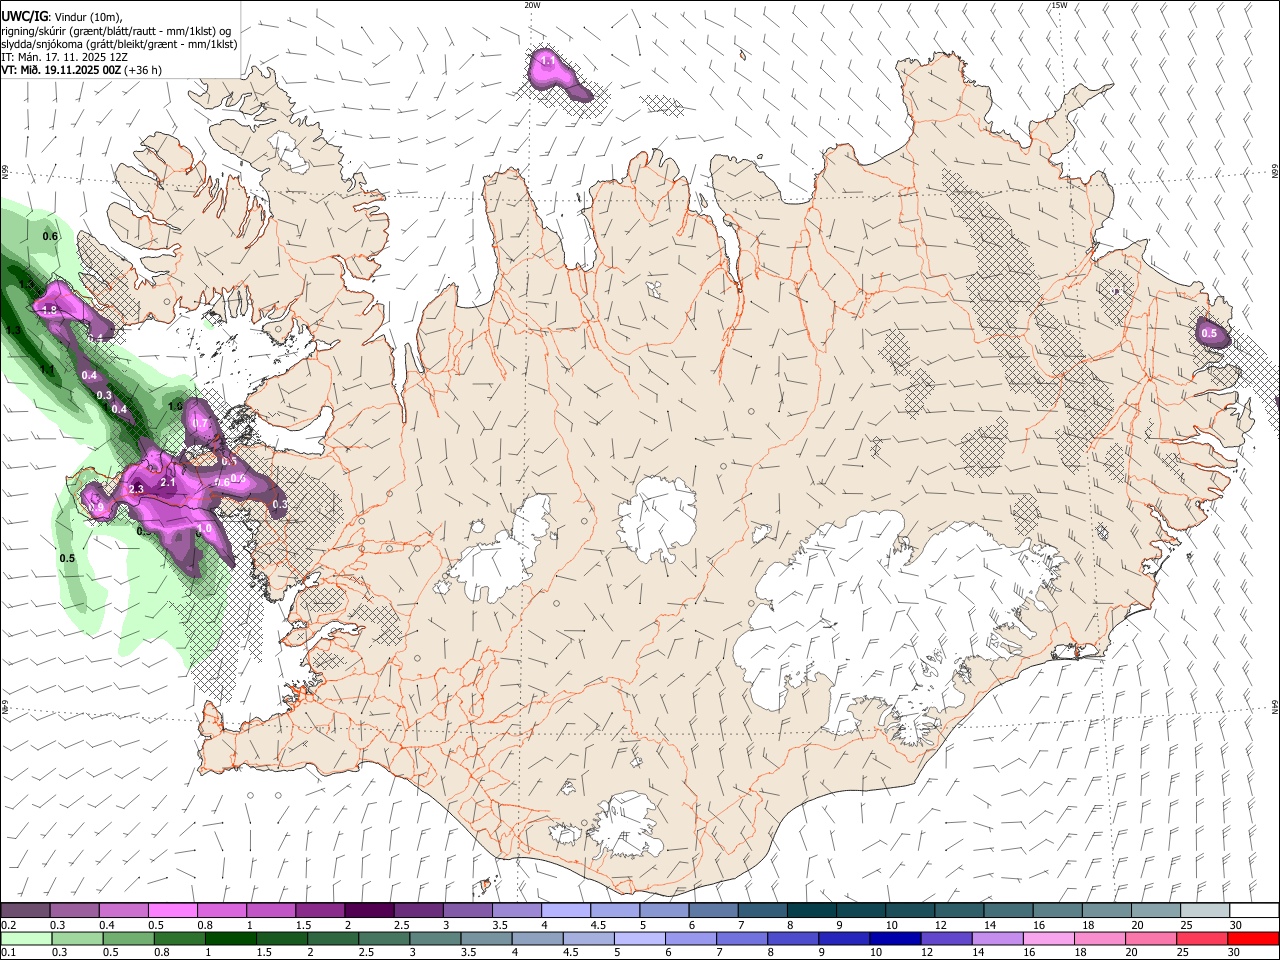
Task: Select the 'slydda/snjókoma' legend description line
Action: tap(119, 44)
